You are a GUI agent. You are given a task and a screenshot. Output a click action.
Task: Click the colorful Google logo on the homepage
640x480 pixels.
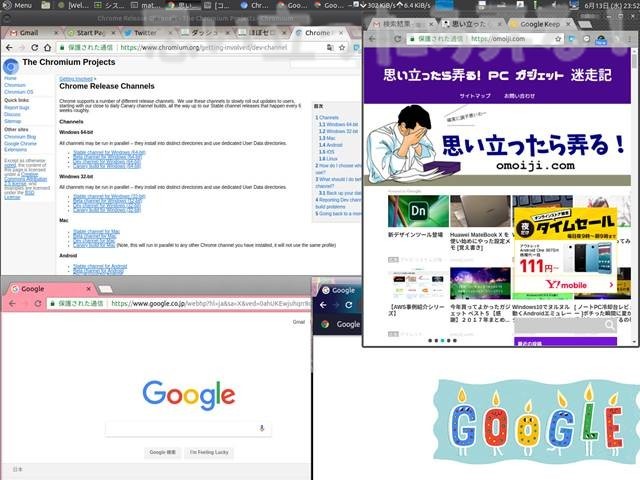(x=189, y=395)
